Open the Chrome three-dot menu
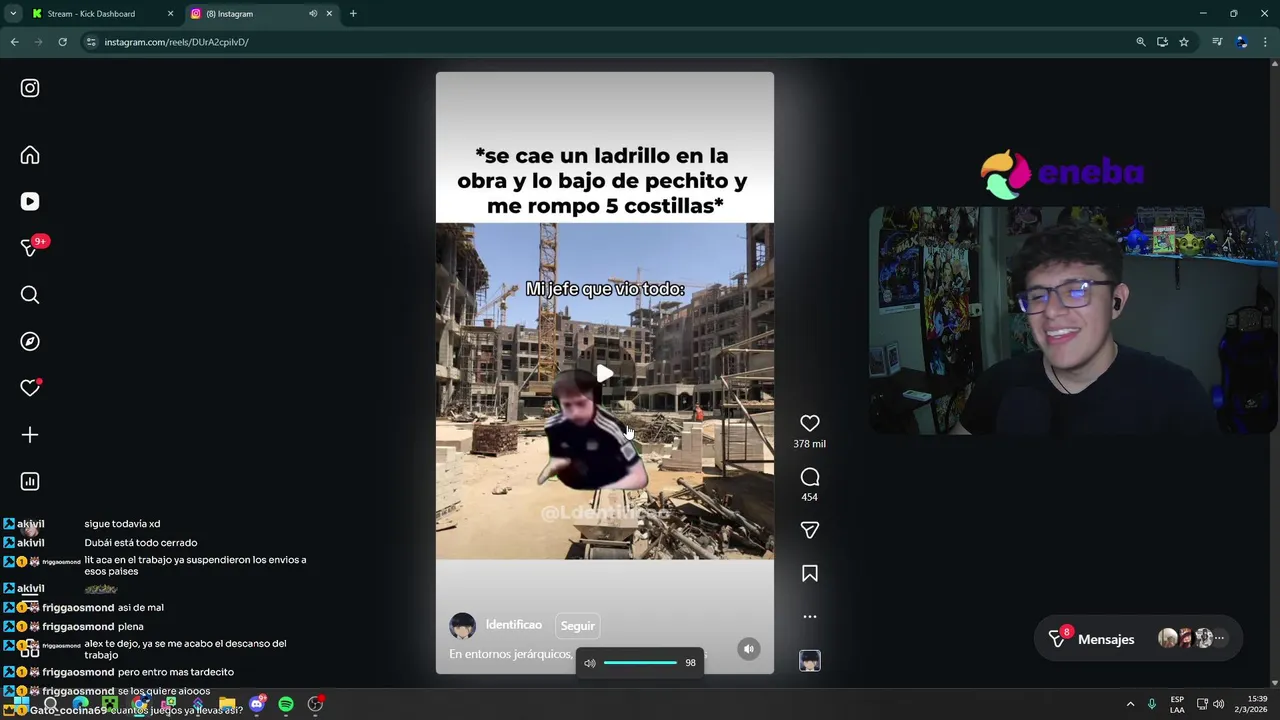 [1266, 42]
